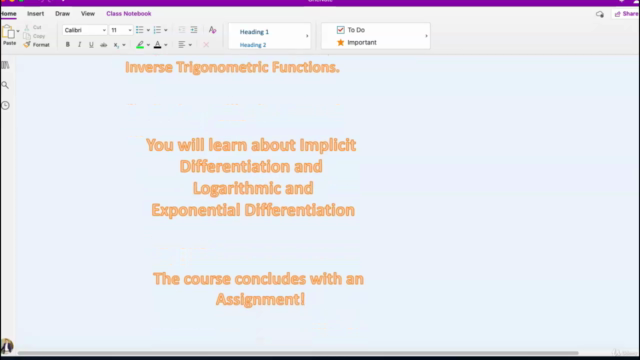Open recent notes clock icon

point(5,105)
